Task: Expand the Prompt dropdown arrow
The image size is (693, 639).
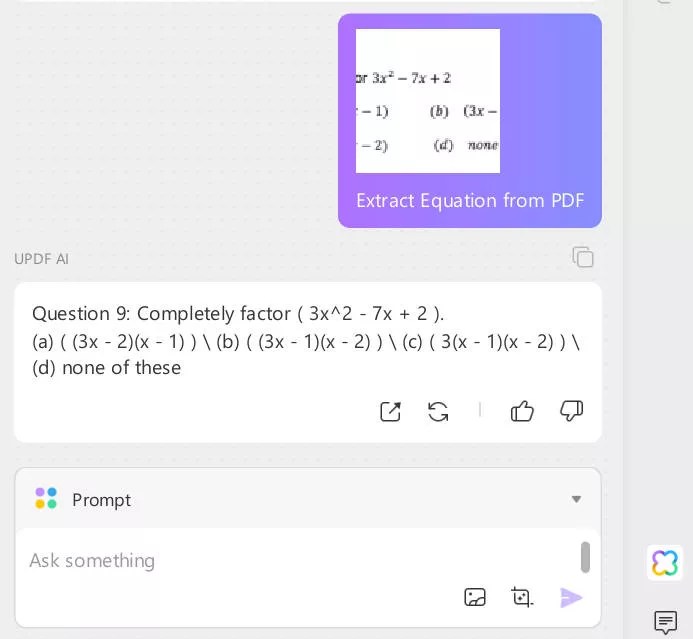Action: coord(576,499)
